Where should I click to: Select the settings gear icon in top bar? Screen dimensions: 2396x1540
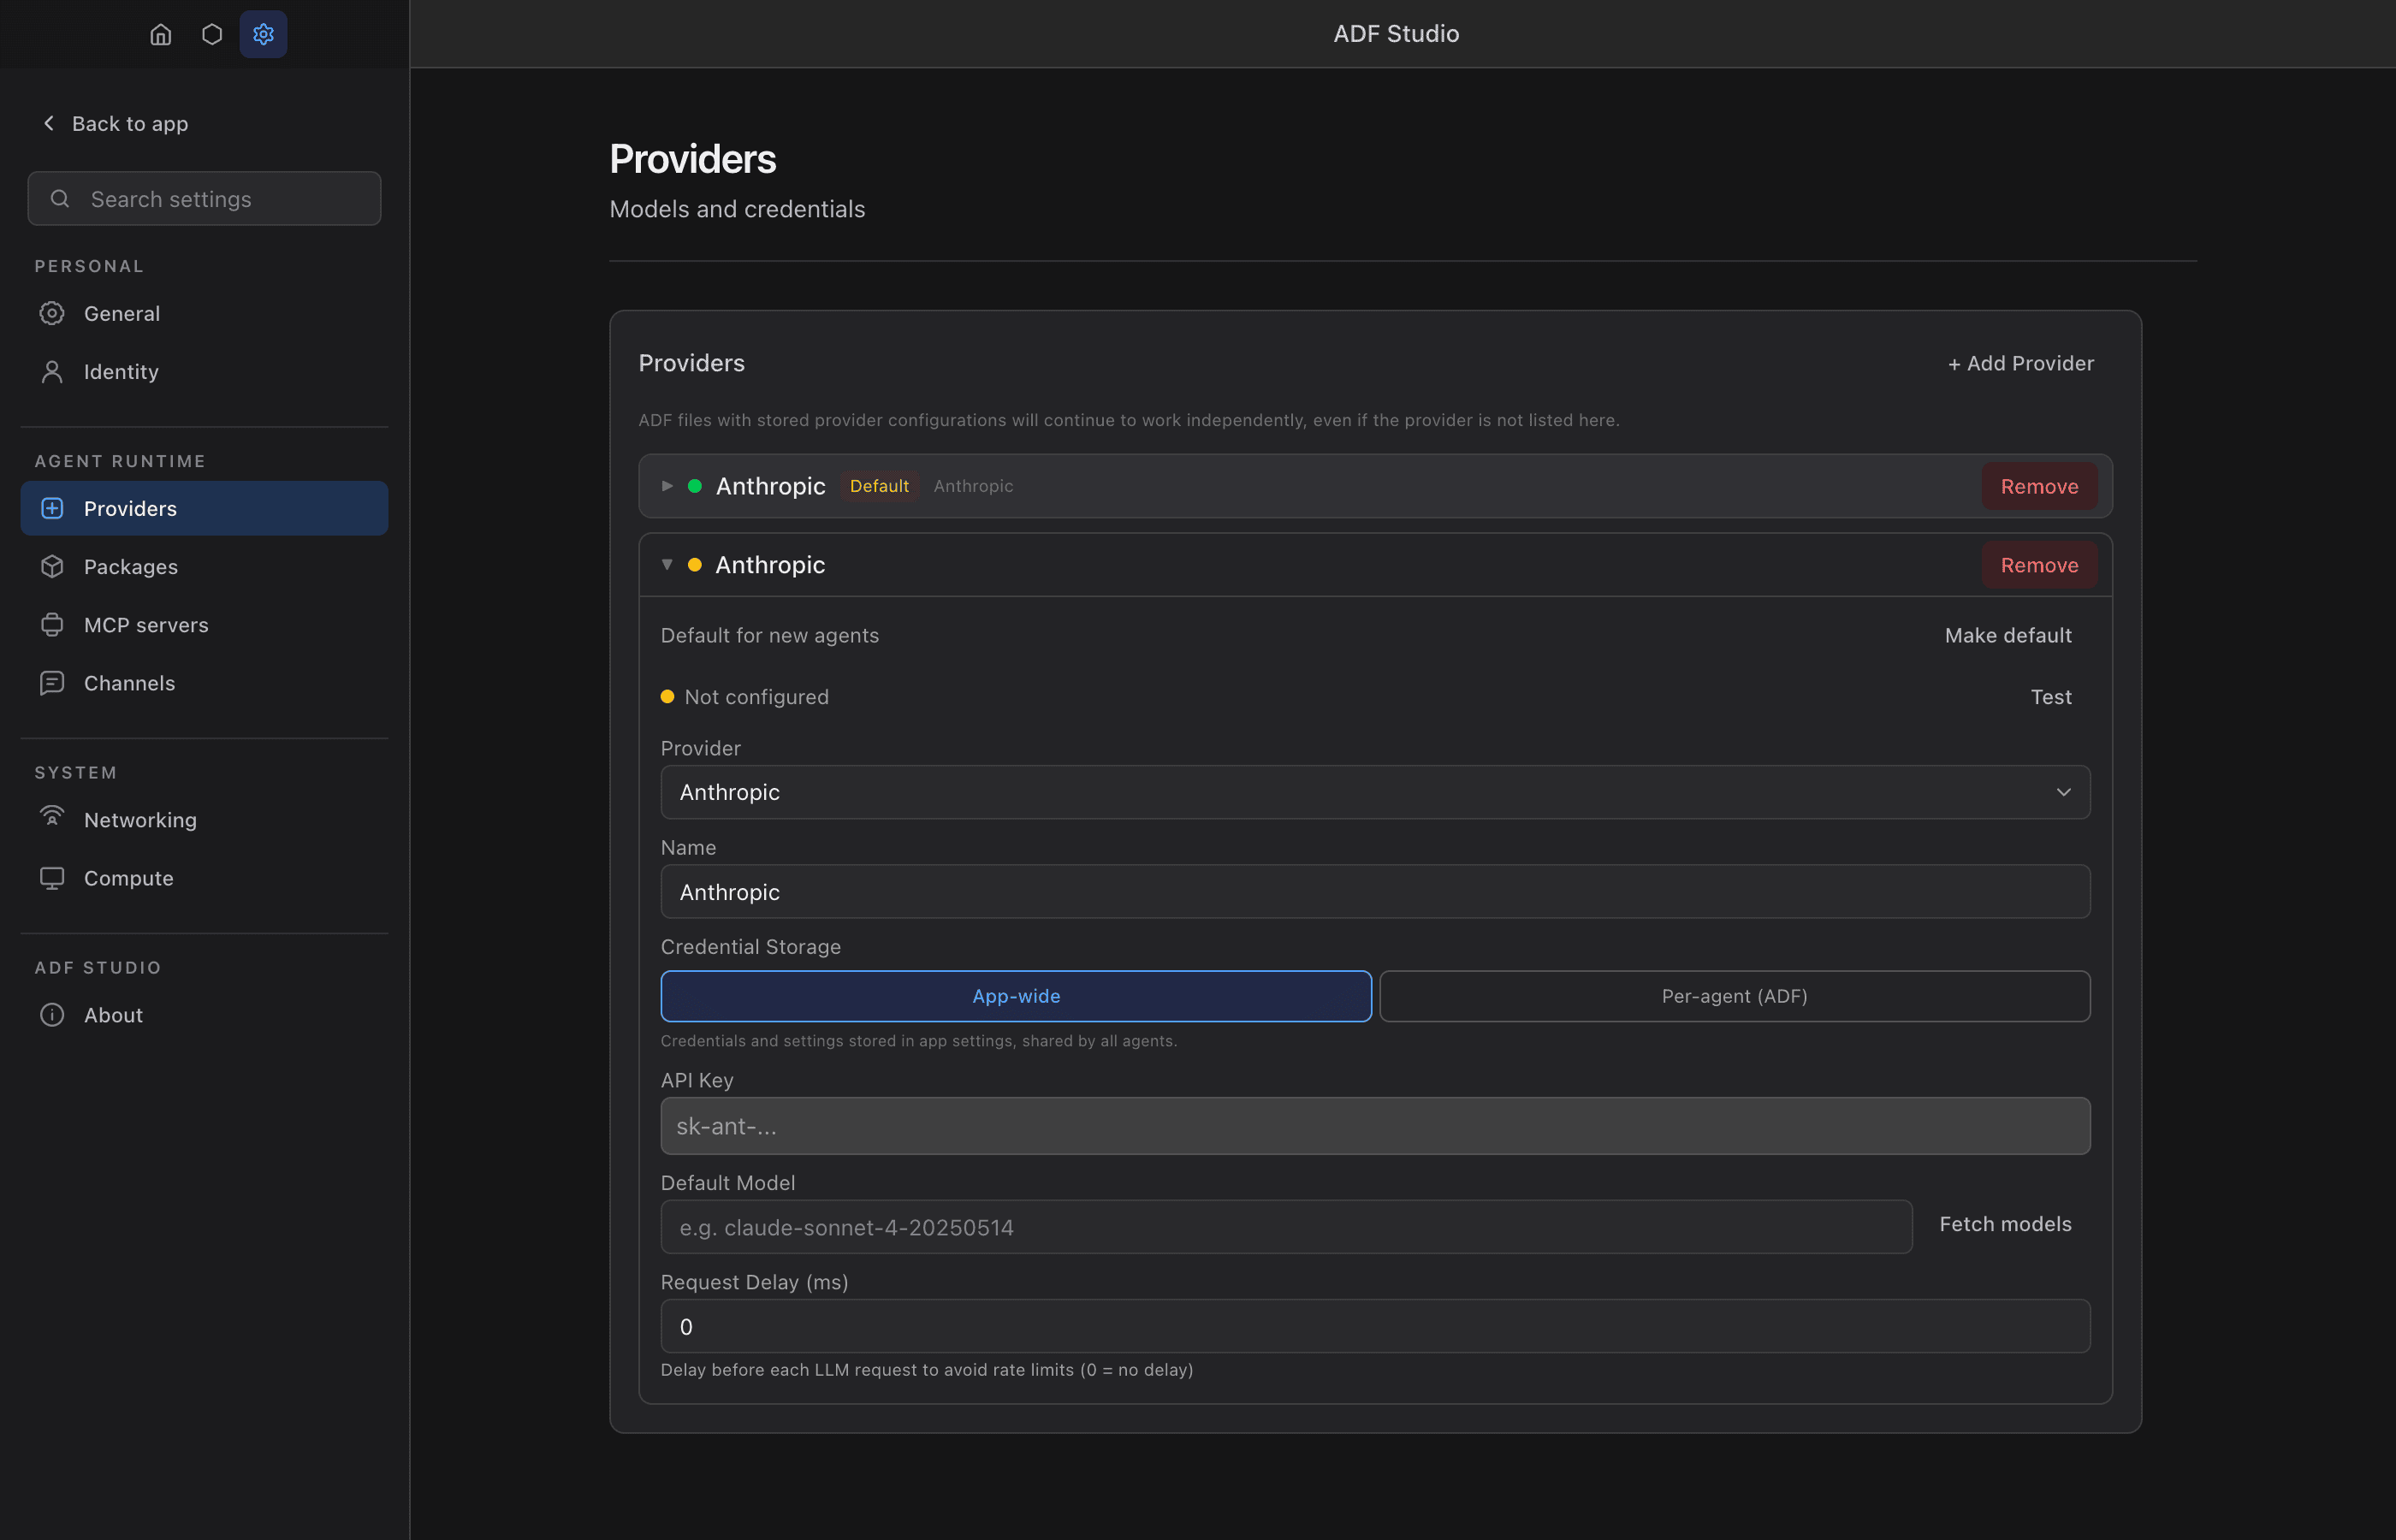pos(263,34)
